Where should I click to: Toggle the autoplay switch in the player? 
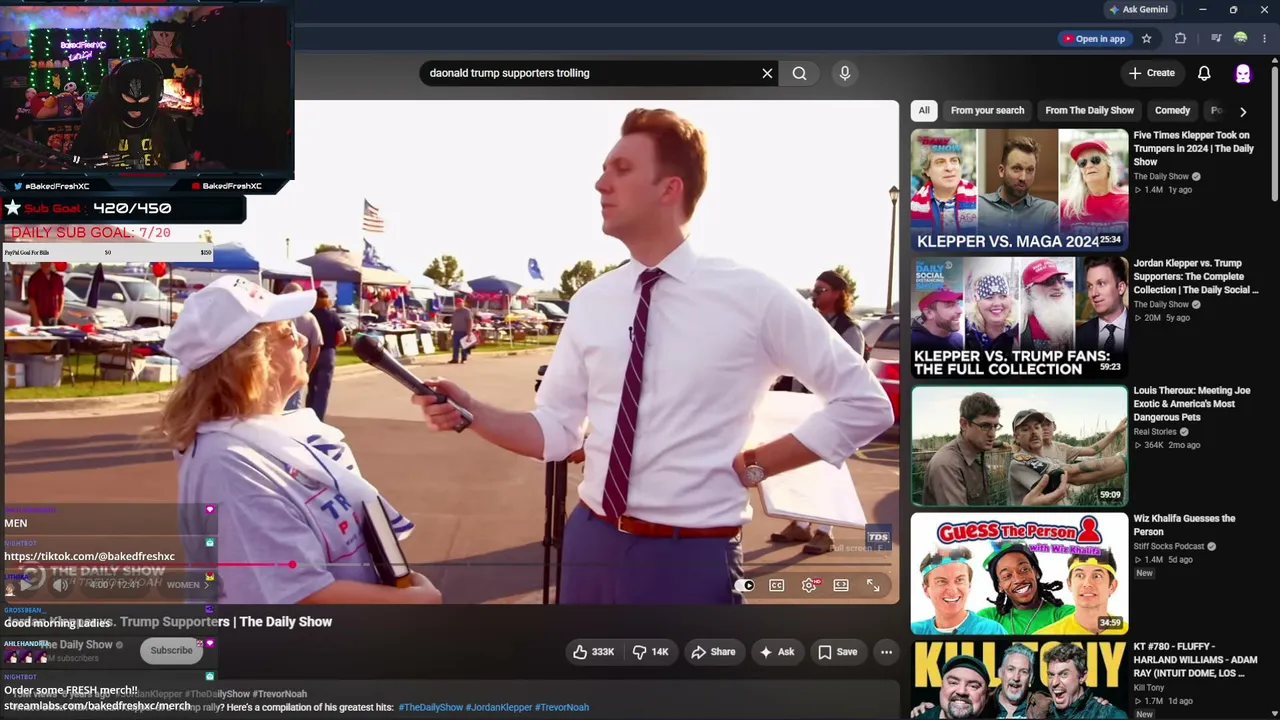745,585
